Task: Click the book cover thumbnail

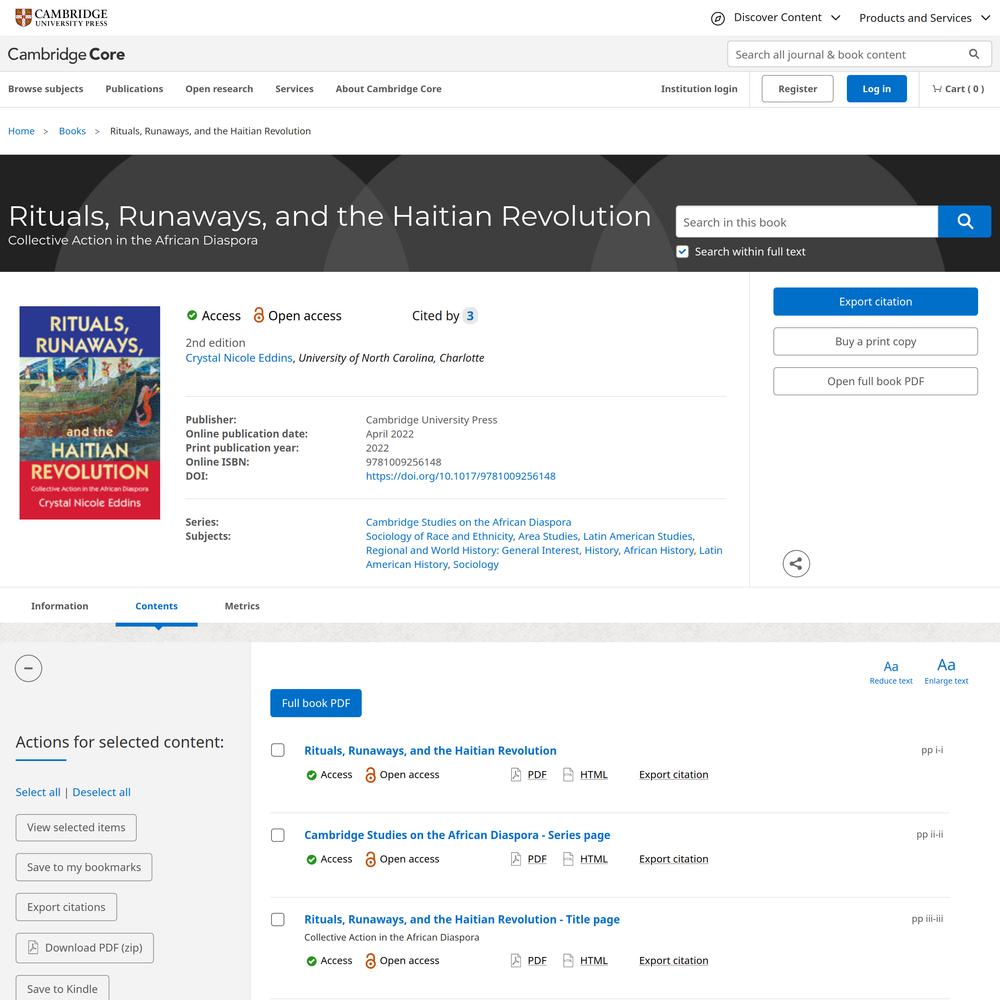Action: coord(90,413)
